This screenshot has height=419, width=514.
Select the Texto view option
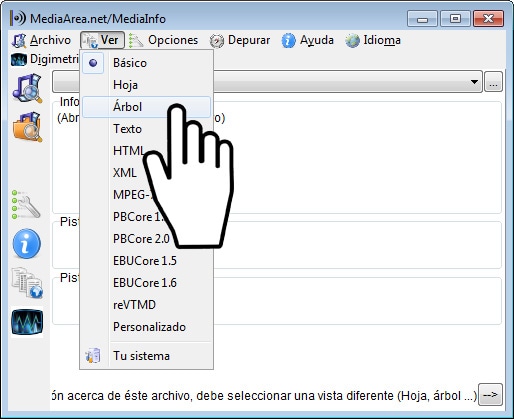coord(146,129)
